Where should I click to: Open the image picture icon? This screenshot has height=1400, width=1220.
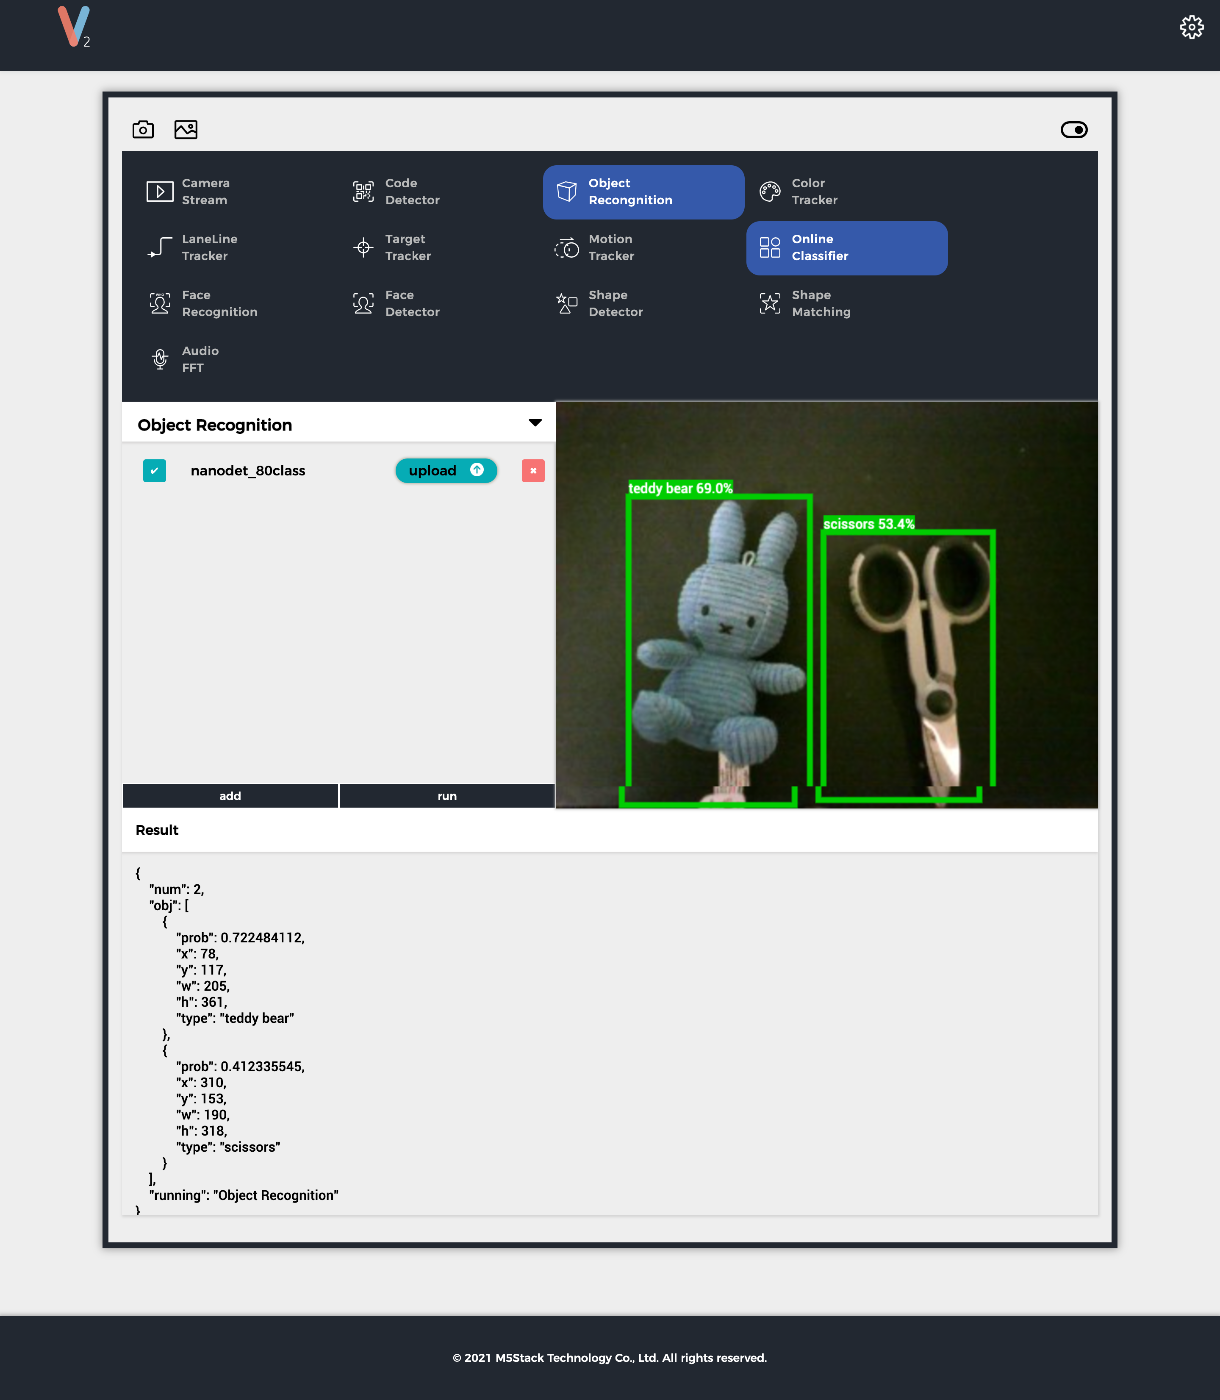point(186,129)
